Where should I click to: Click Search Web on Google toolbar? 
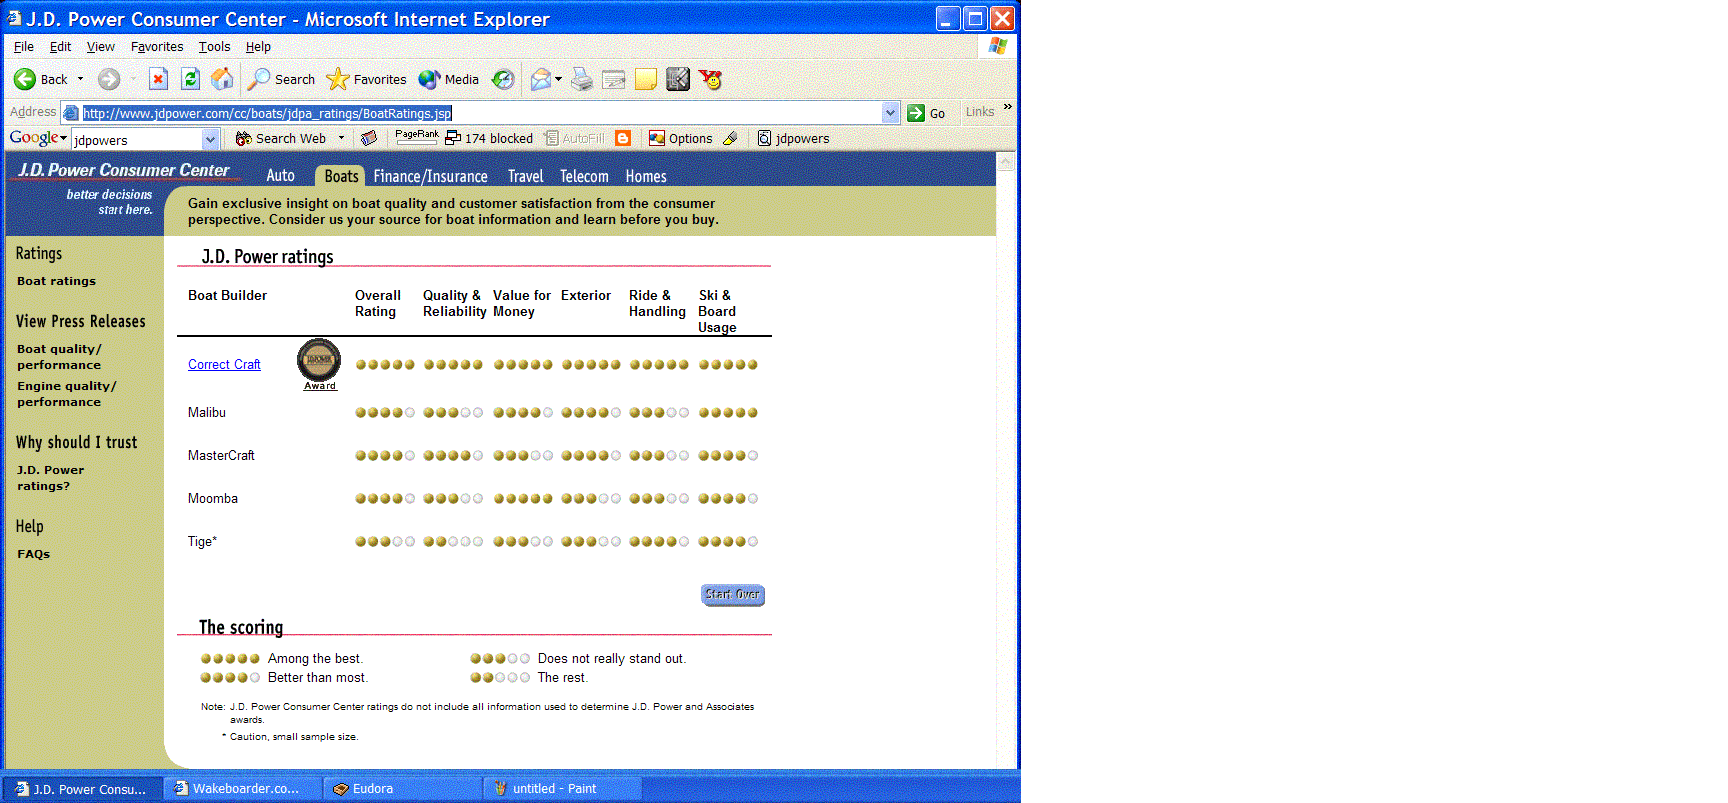point(280,138)
